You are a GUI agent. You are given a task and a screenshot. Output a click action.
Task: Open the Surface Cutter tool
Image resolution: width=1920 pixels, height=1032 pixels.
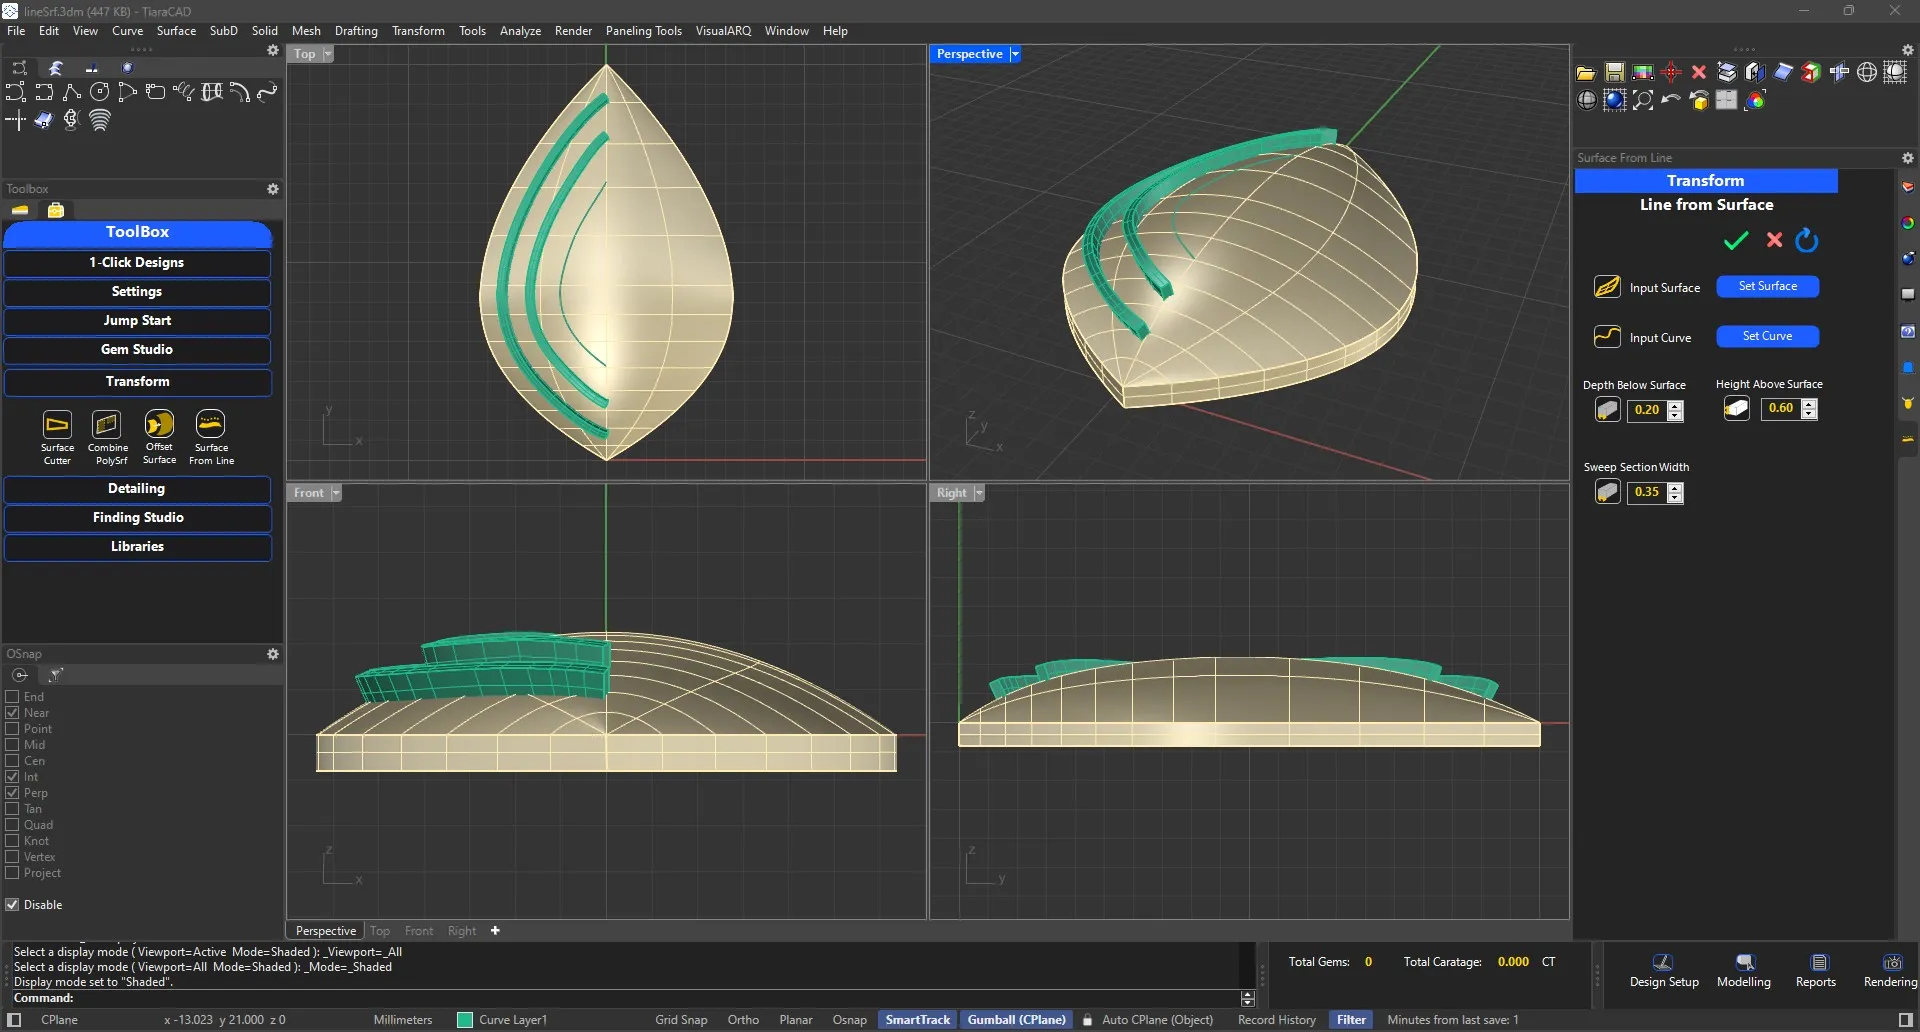pos(57,424)
